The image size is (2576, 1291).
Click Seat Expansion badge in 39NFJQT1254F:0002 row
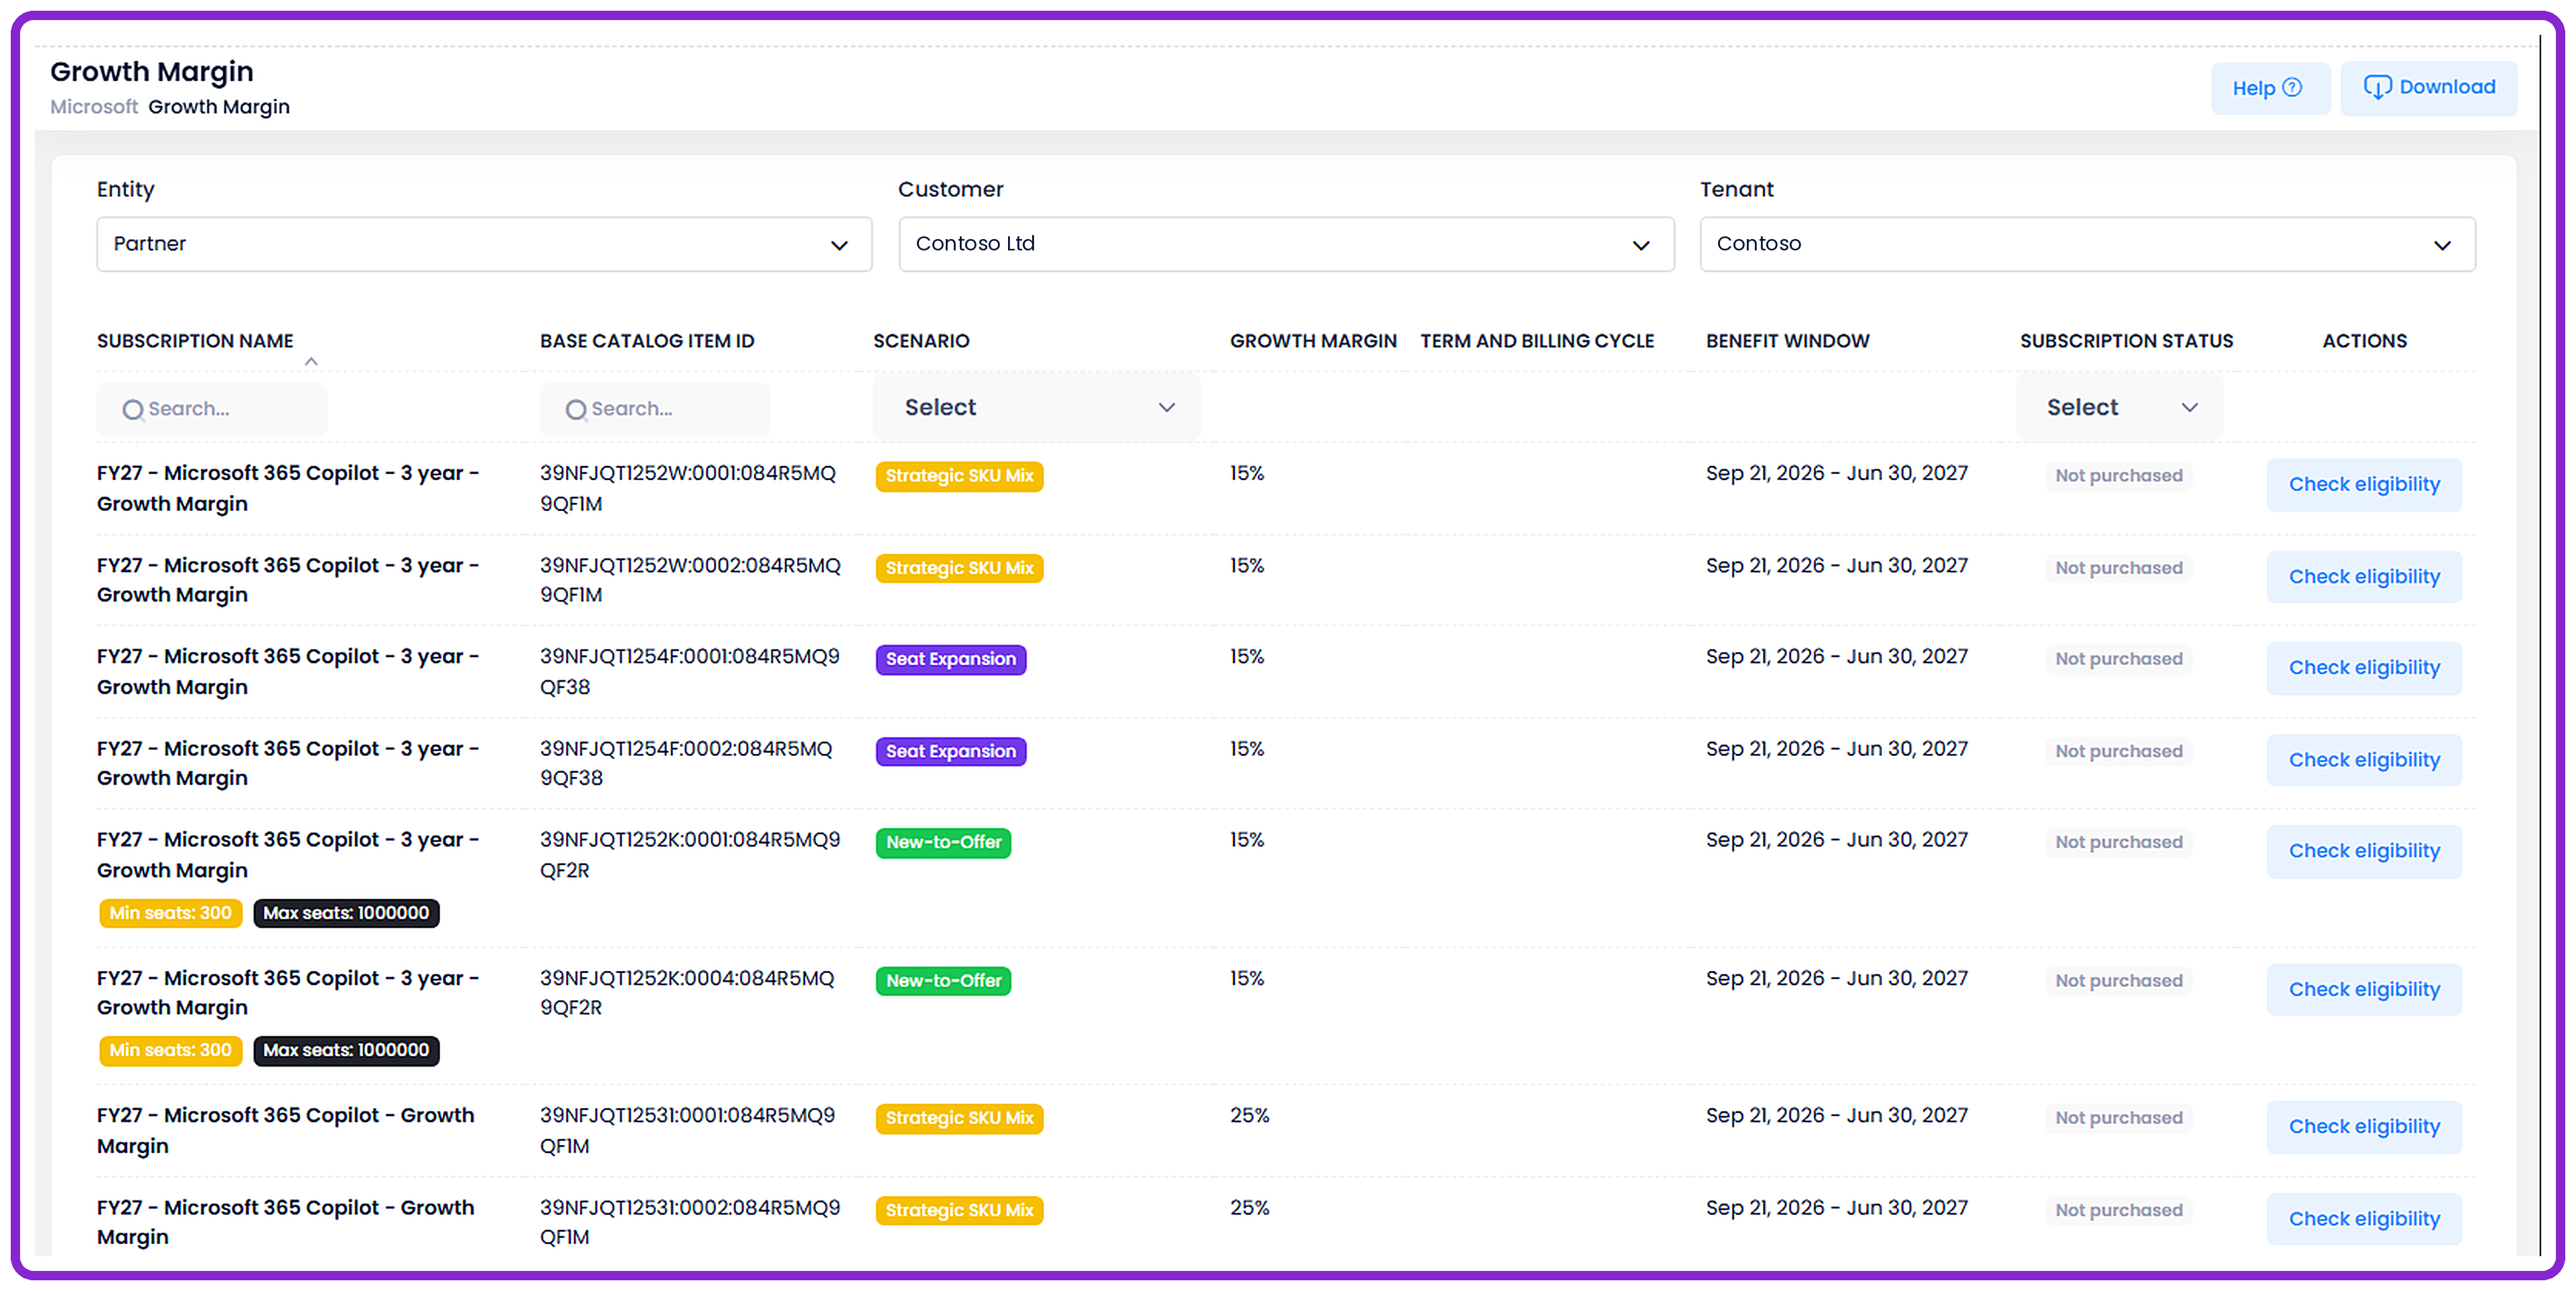click(x=951, y=752)
